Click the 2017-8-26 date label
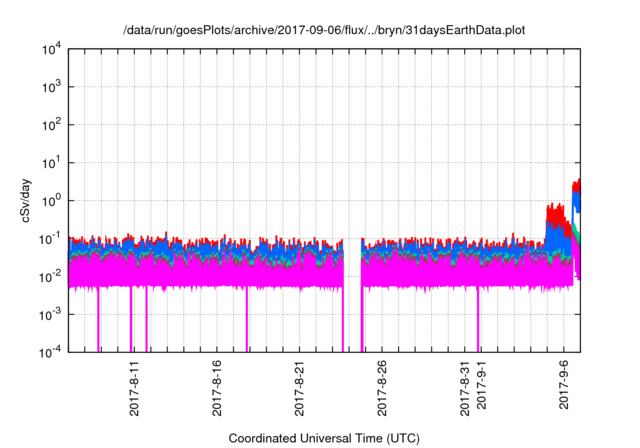The width and height of the screenshot is (640, 448). 382,388
